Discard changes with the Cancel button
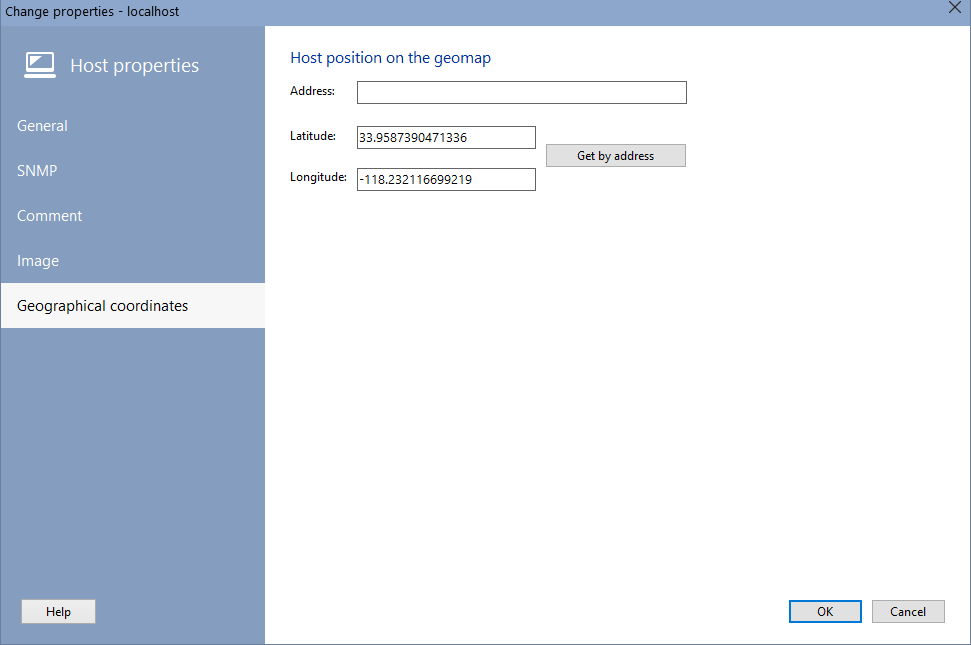 pyautogui.click(x=907, y=612)
